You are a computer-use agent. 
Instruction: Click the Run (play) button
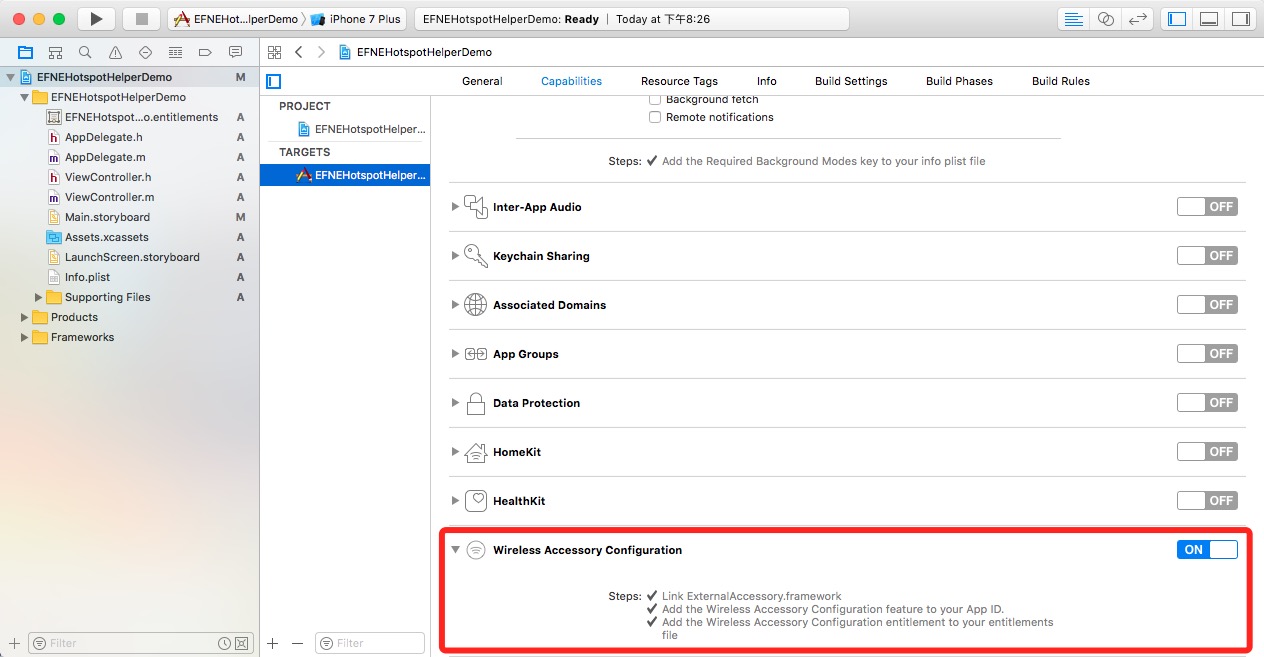pos(96,19)
